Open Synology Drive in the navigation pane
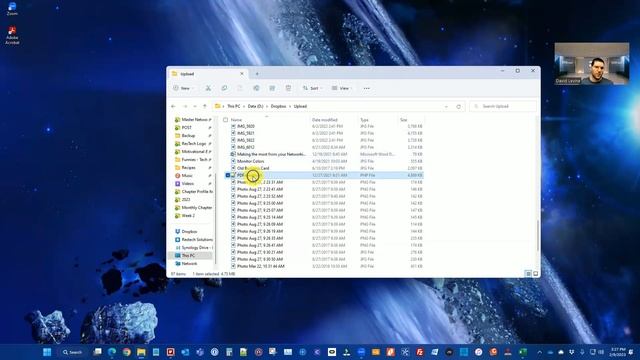 pos(193,247)
